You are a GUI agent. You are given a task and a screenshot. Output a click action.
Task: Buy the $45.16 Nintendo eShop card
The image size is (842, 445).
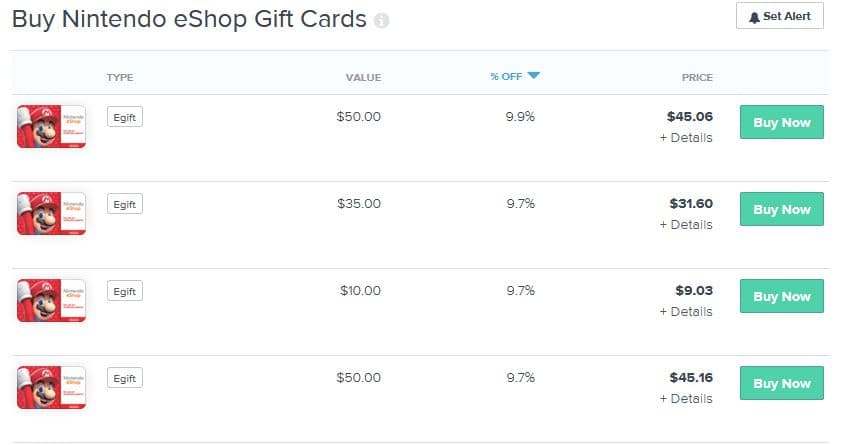781,383
